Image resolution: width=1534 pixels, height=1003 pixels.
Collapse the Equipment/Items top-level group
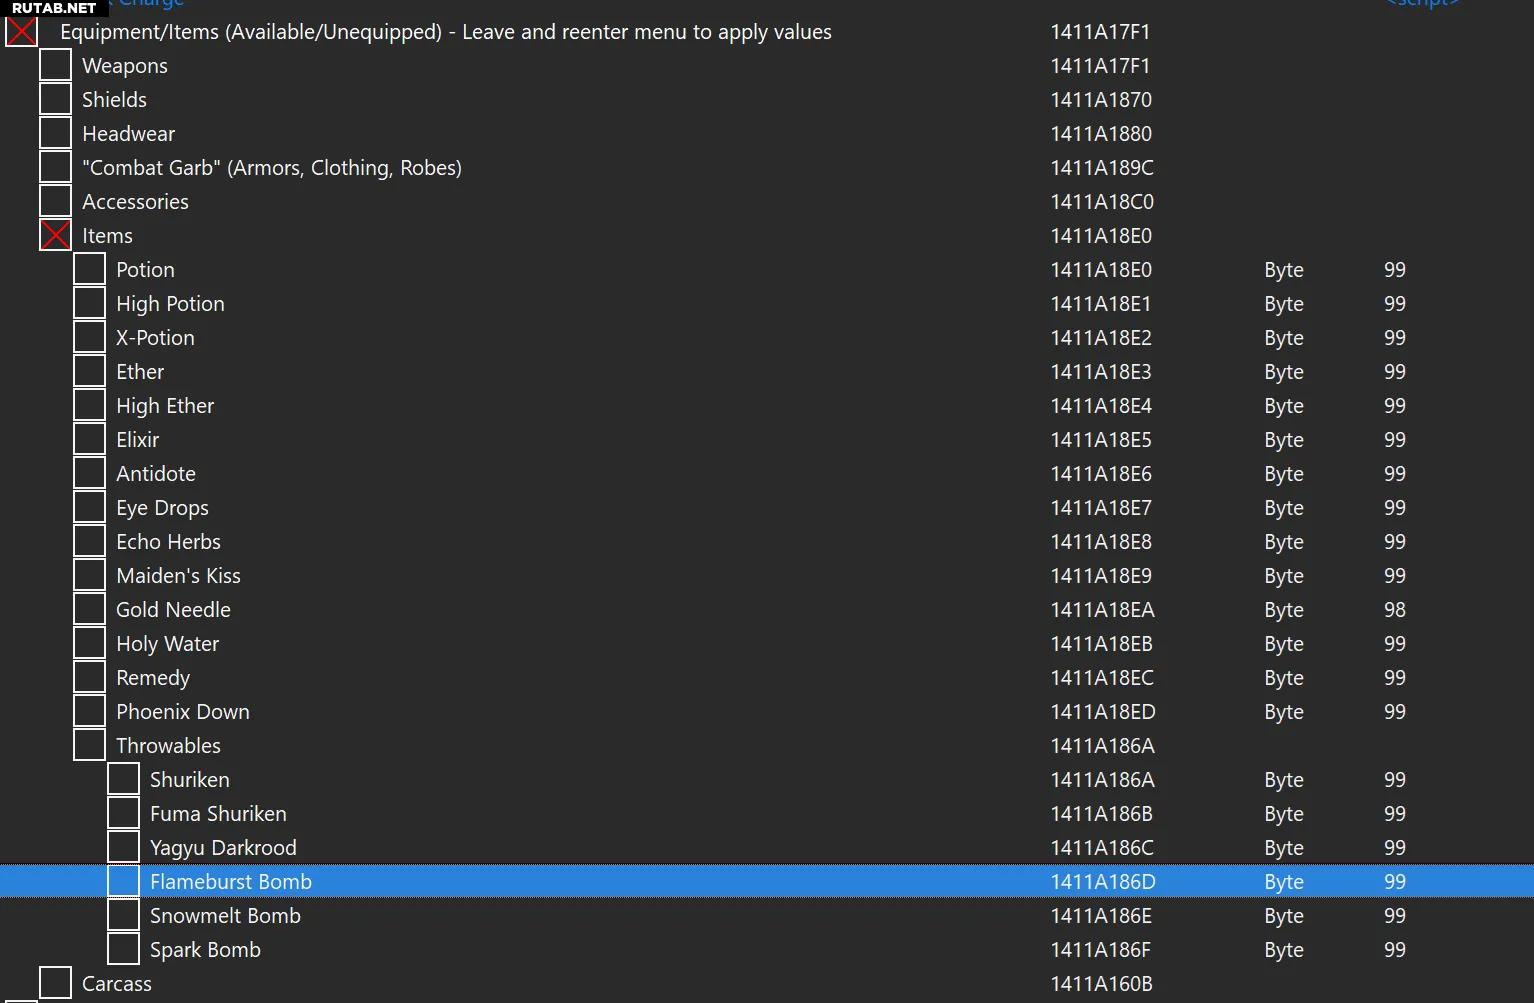coord(21,32)
